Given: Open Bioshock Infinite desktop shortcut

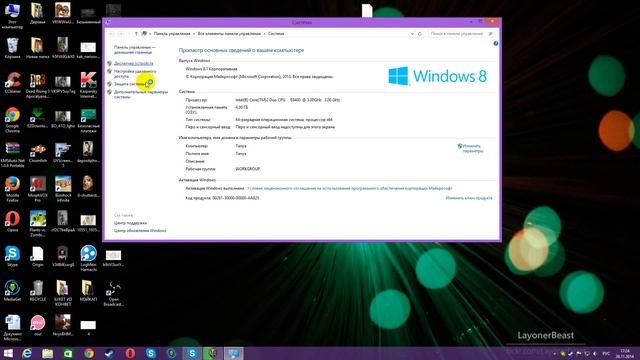Looking at the screenshot, I should [x=63, y=189].
